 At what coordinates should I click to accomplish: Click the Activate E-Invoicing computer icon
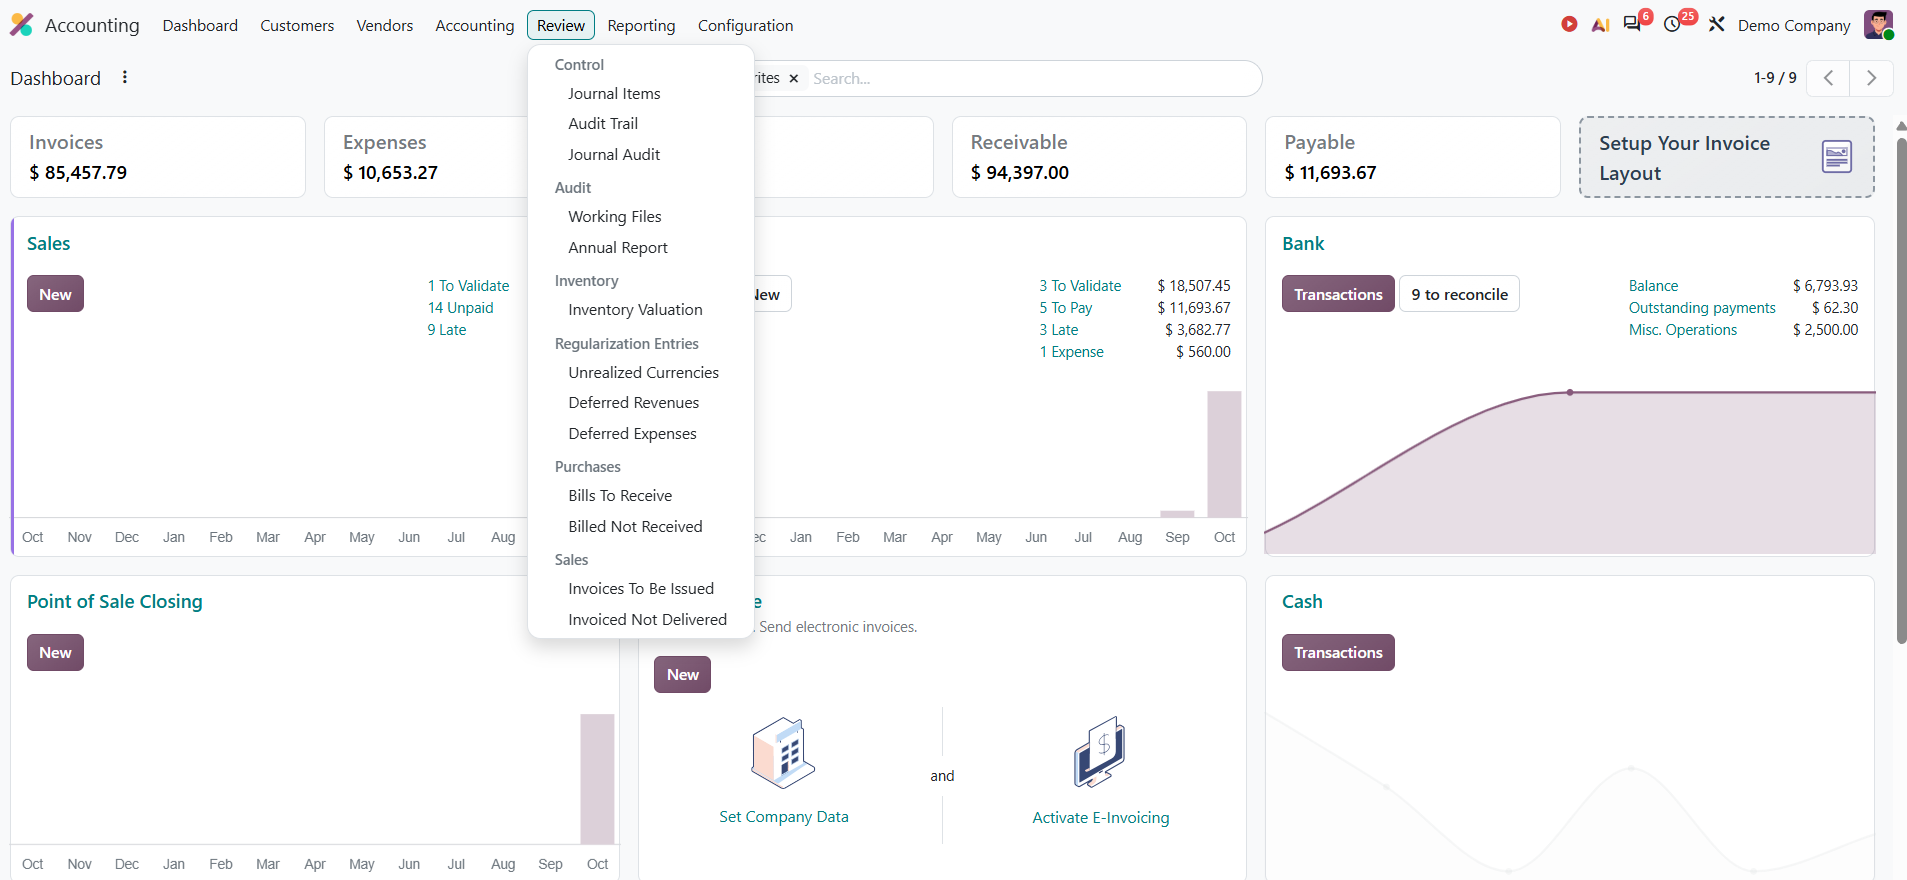[1100, 753]
